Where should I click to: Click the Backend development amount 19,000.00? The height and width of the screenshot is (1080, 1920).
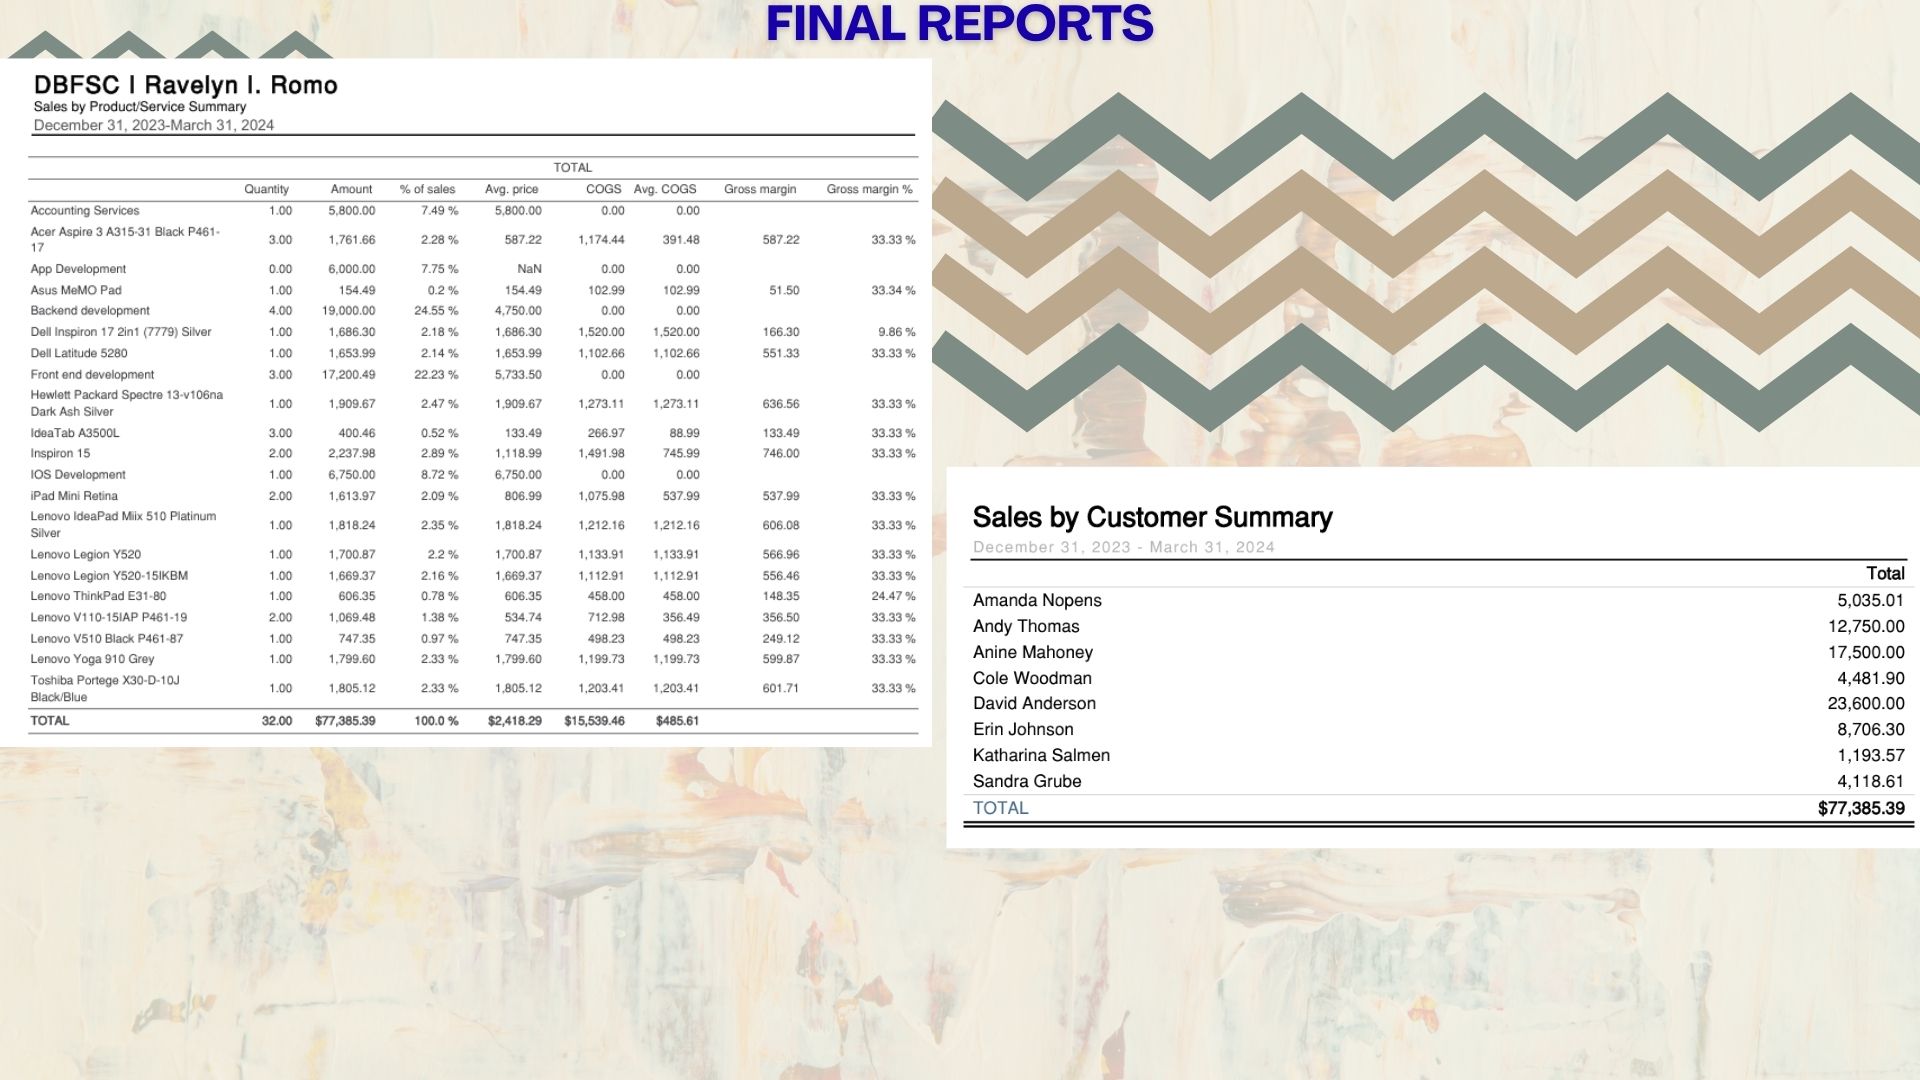pos(348,311)
